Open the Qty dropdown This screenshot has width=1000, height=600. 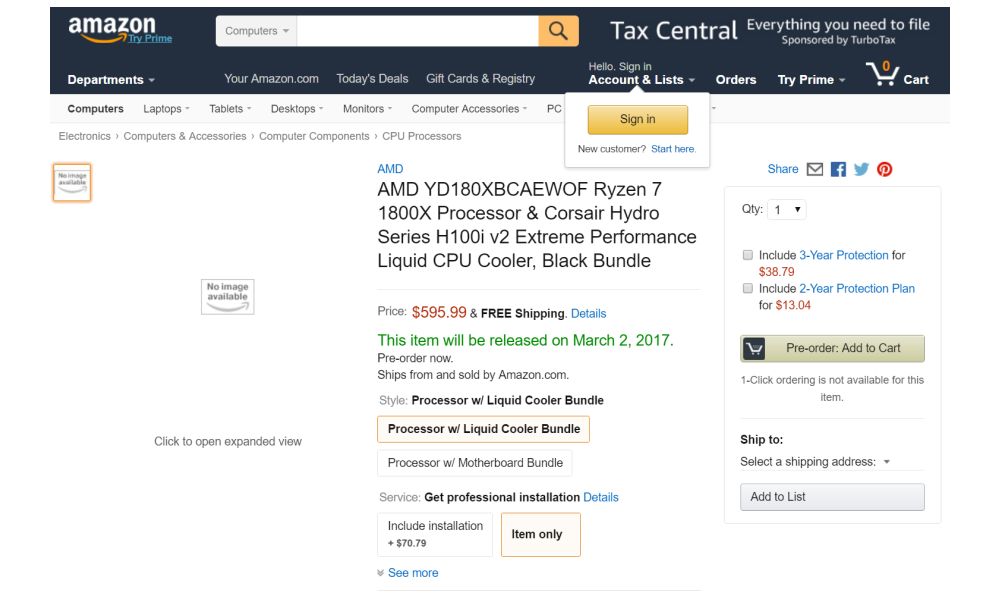[x=786, y=209]
